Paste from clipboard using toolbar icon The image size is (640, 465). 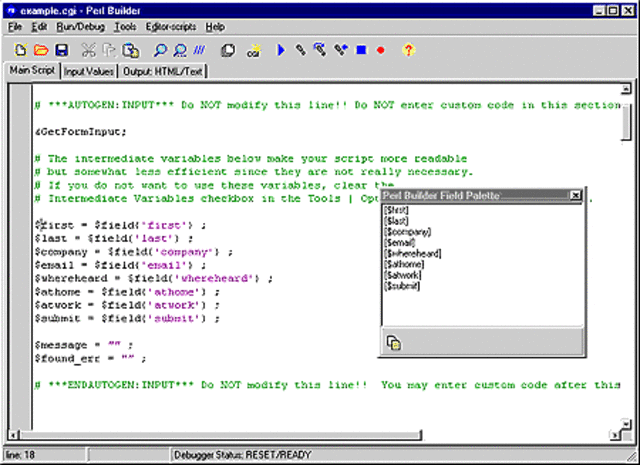click(131, 50)
